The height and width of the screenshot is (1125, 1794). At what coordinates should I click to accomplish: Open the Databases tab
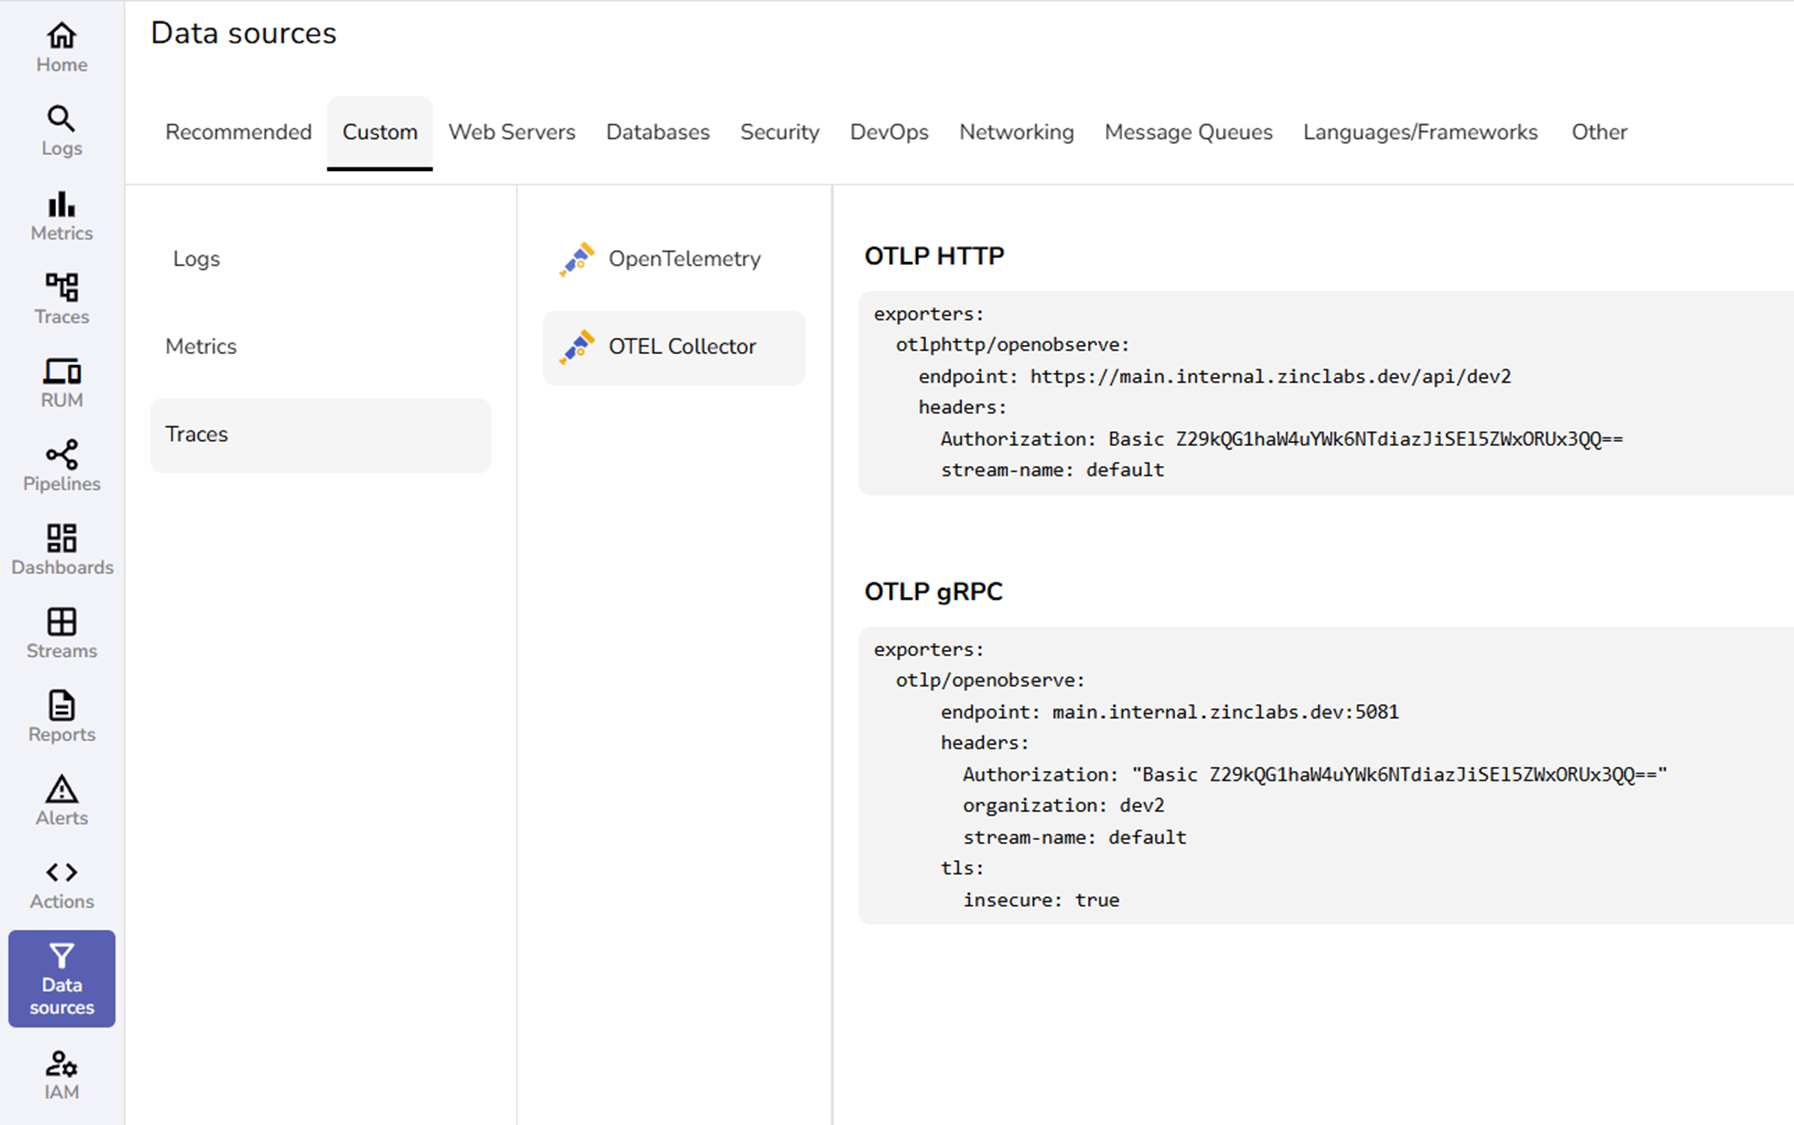657,131
